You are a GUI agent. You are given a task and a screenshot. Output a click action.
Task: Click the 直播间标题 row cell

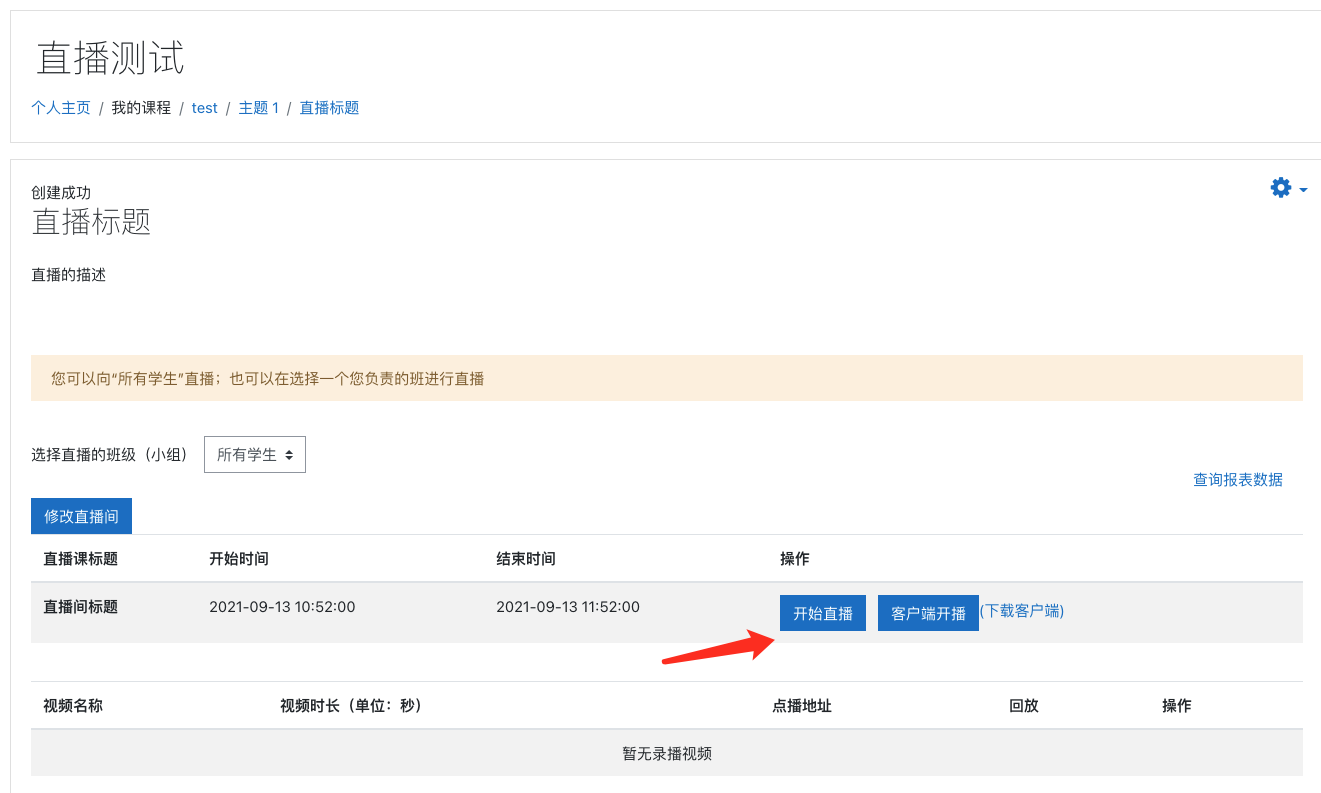click(x=81, y=606)
